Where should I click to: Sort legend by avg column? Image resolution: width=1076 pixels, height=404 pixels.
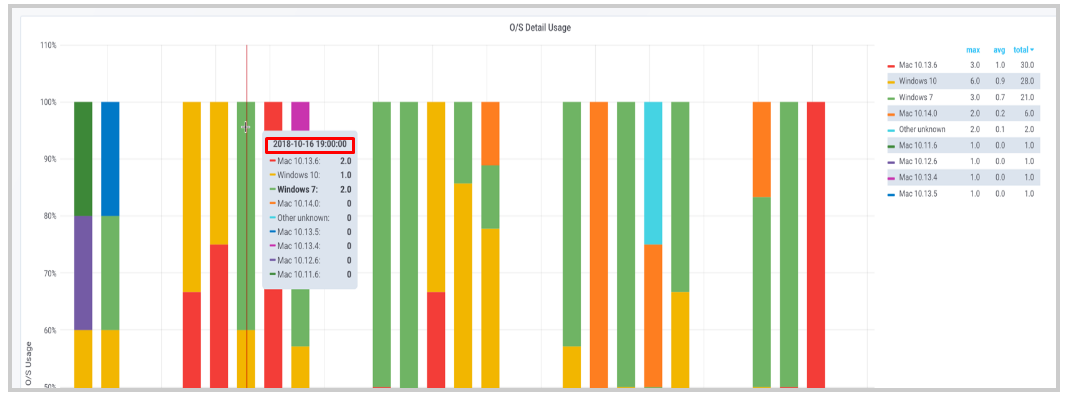point(998,49)
